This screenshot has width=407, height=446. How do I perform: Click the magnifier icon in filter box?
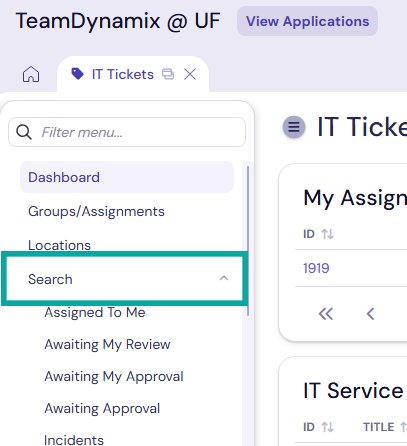pyautogui.click(x=24, y=132)
